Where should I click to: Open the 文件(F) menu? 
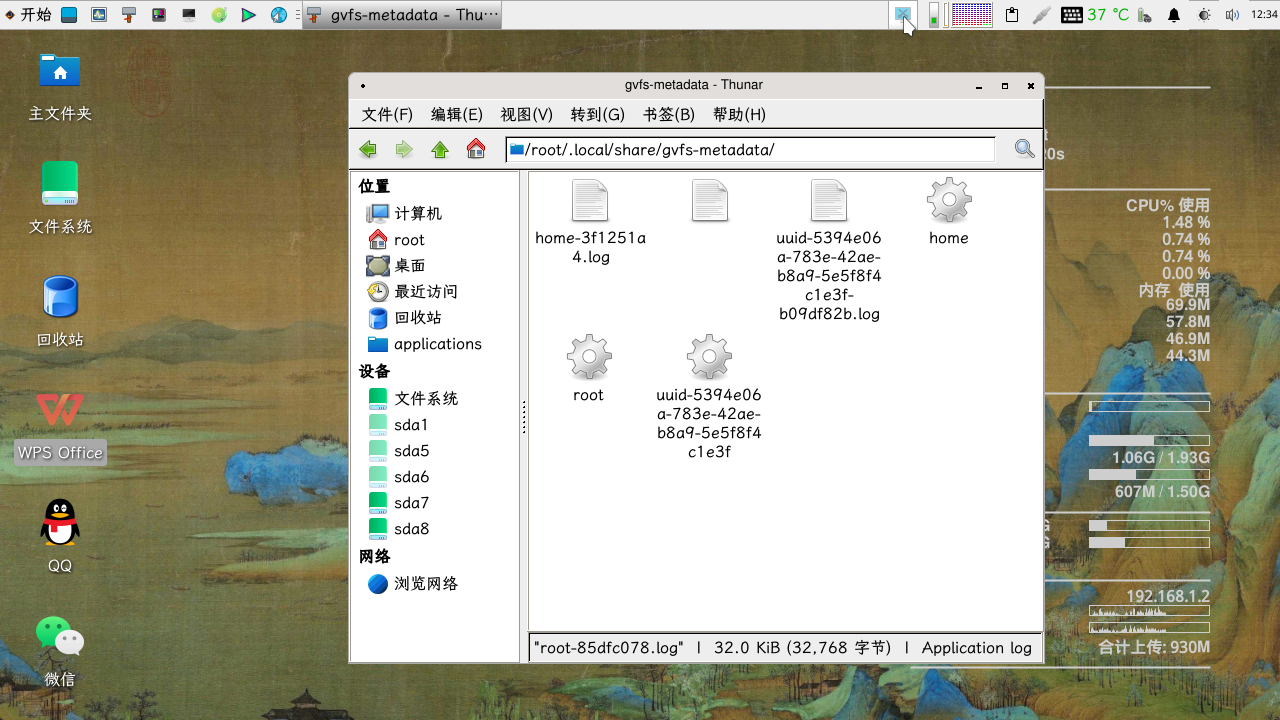[x=386, y=114]
